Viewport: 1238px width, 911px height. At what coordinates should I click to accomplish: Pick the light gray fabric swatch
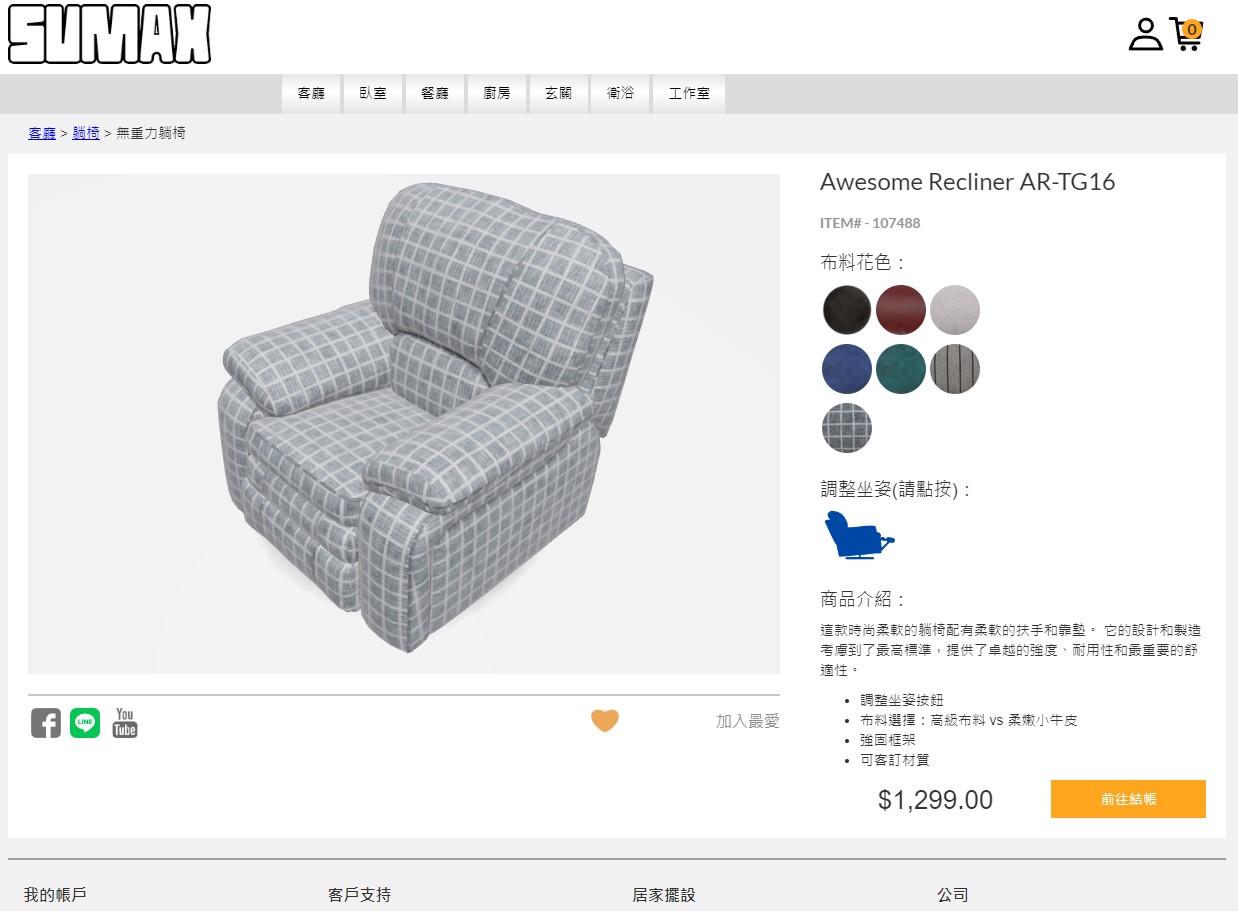coord(955,310)
